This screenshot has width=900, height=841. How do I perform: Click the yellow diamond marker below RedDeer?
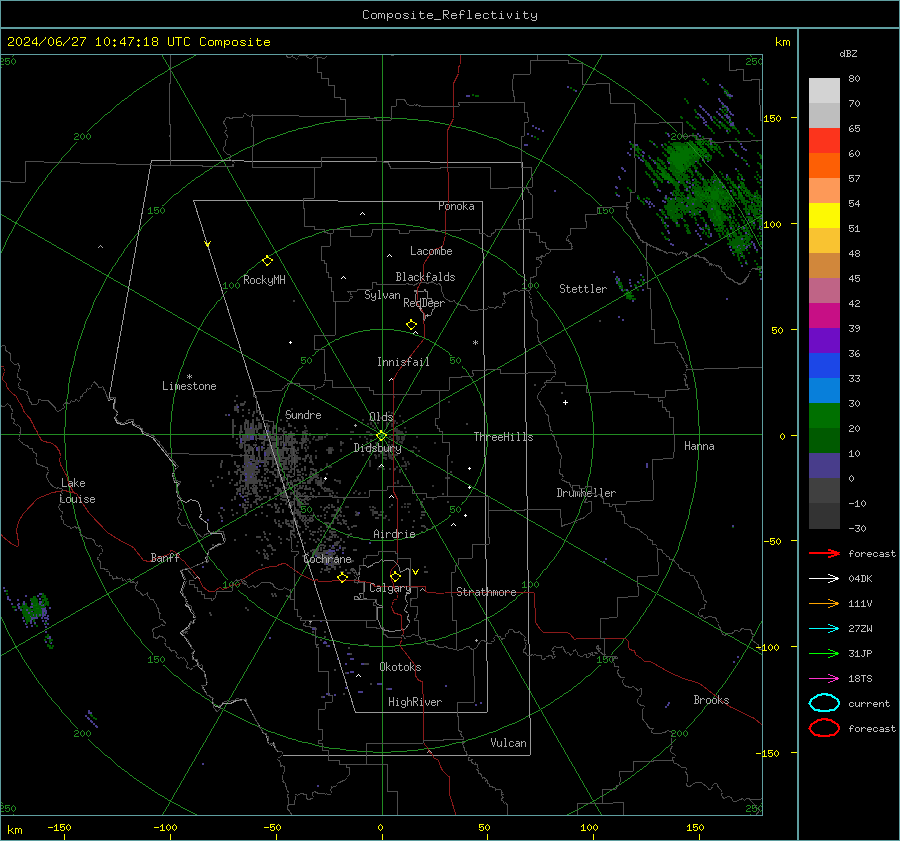pos(411,325)
